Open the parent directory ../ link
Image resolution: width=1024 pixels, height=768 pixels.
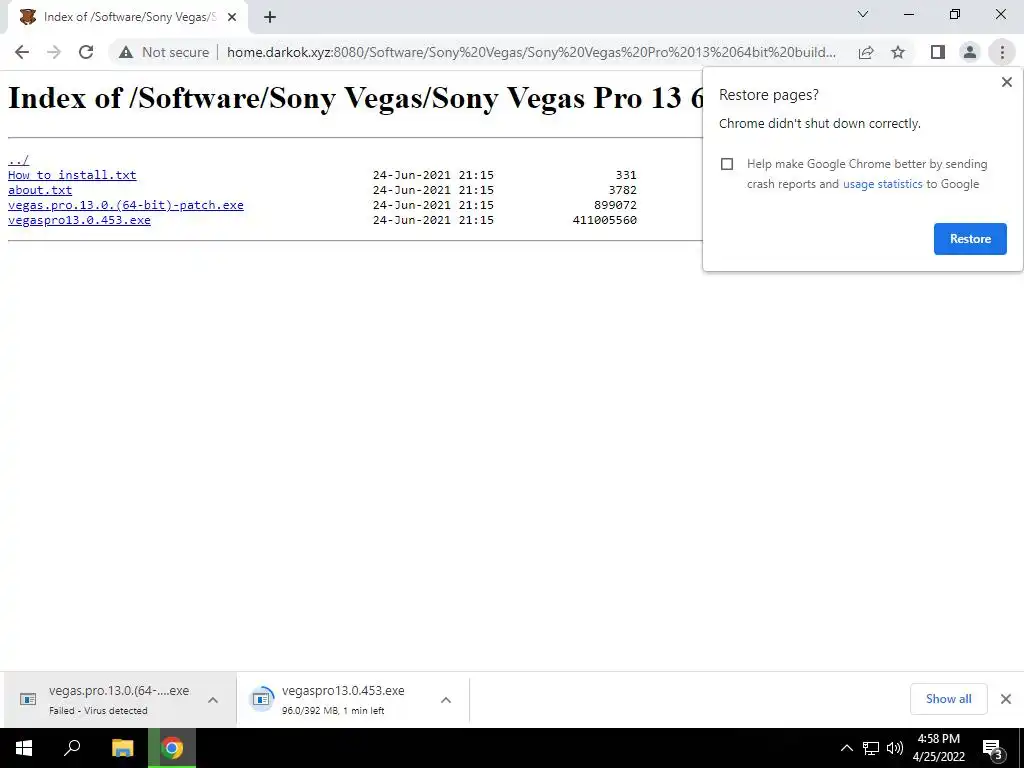[x=18, y=160]
